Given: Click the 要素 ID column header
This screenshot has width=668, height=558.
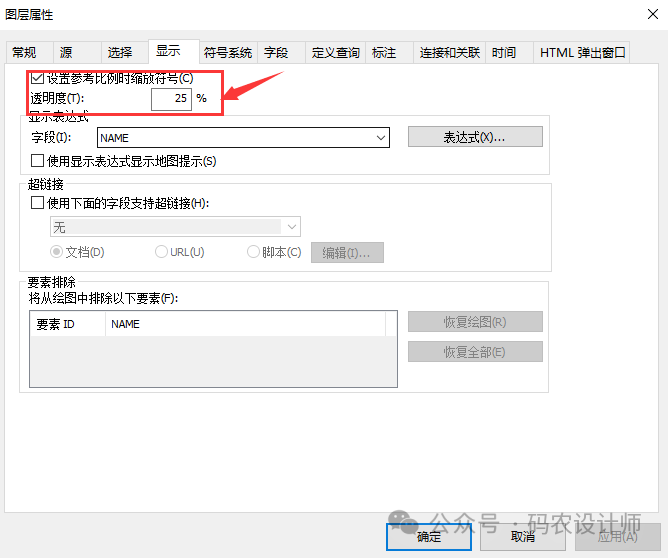Looking at the screenshot, I should [x=66, y=325].
